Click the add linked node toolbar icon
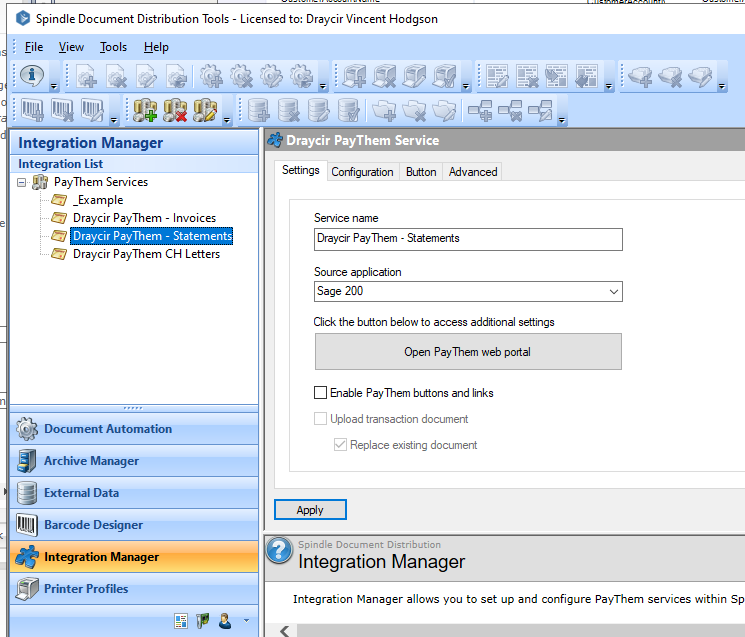The width and height of the screenshot is (745, 637). click(480, 110)
